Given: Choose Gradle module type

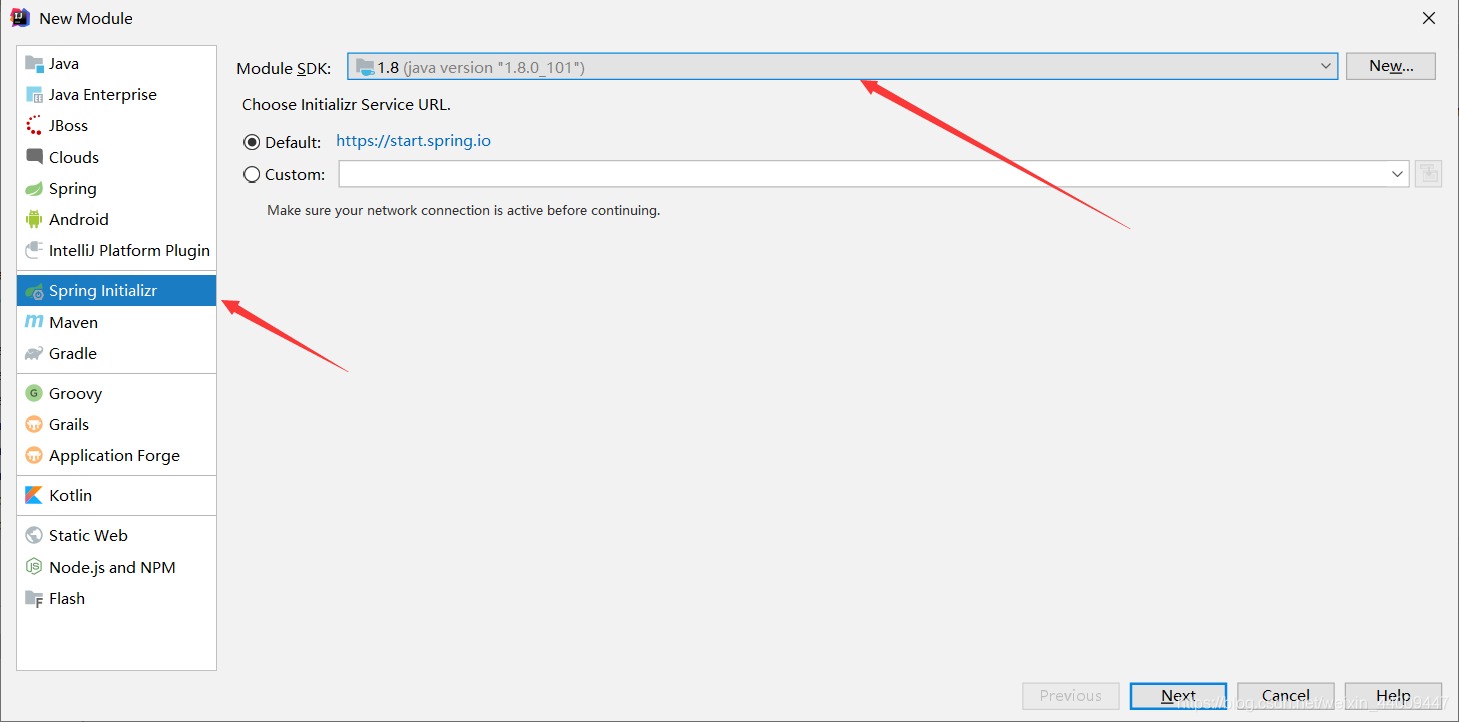Looking at the screenshot, I should pyautogui.click(x=116, y=353).
